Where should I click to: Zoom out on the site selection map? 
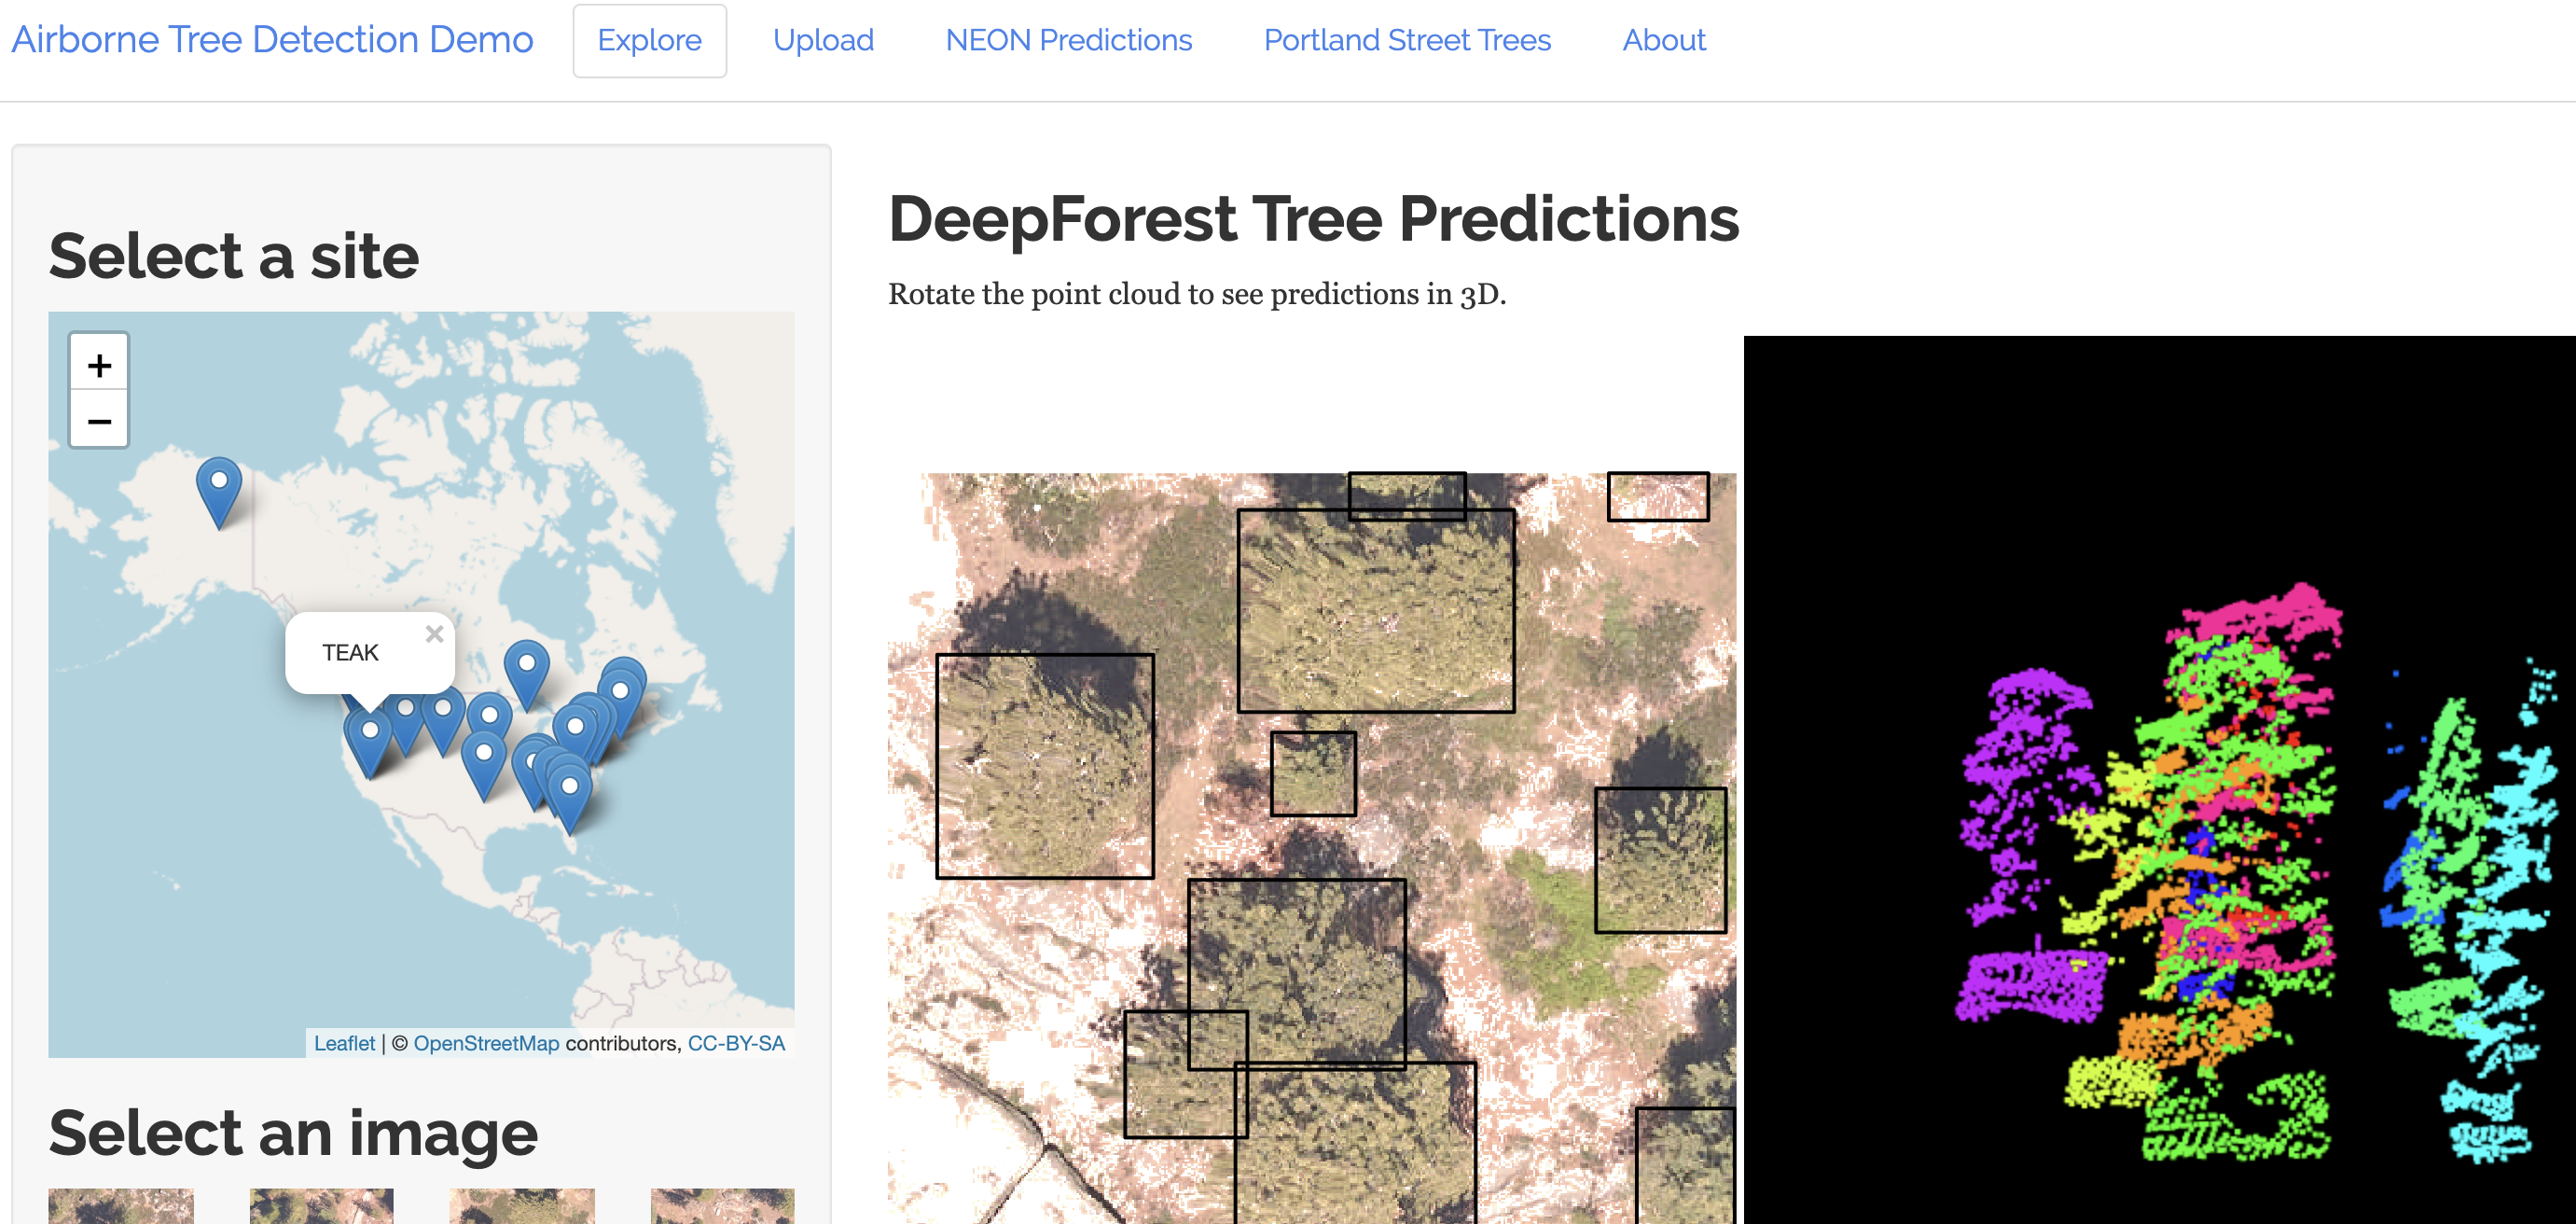pos(98,420)
